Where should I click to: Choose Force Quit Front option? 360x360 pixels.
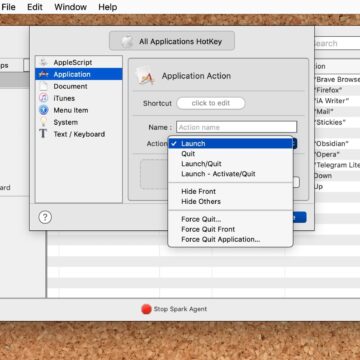pyautogui.click(x=230, y=229)
